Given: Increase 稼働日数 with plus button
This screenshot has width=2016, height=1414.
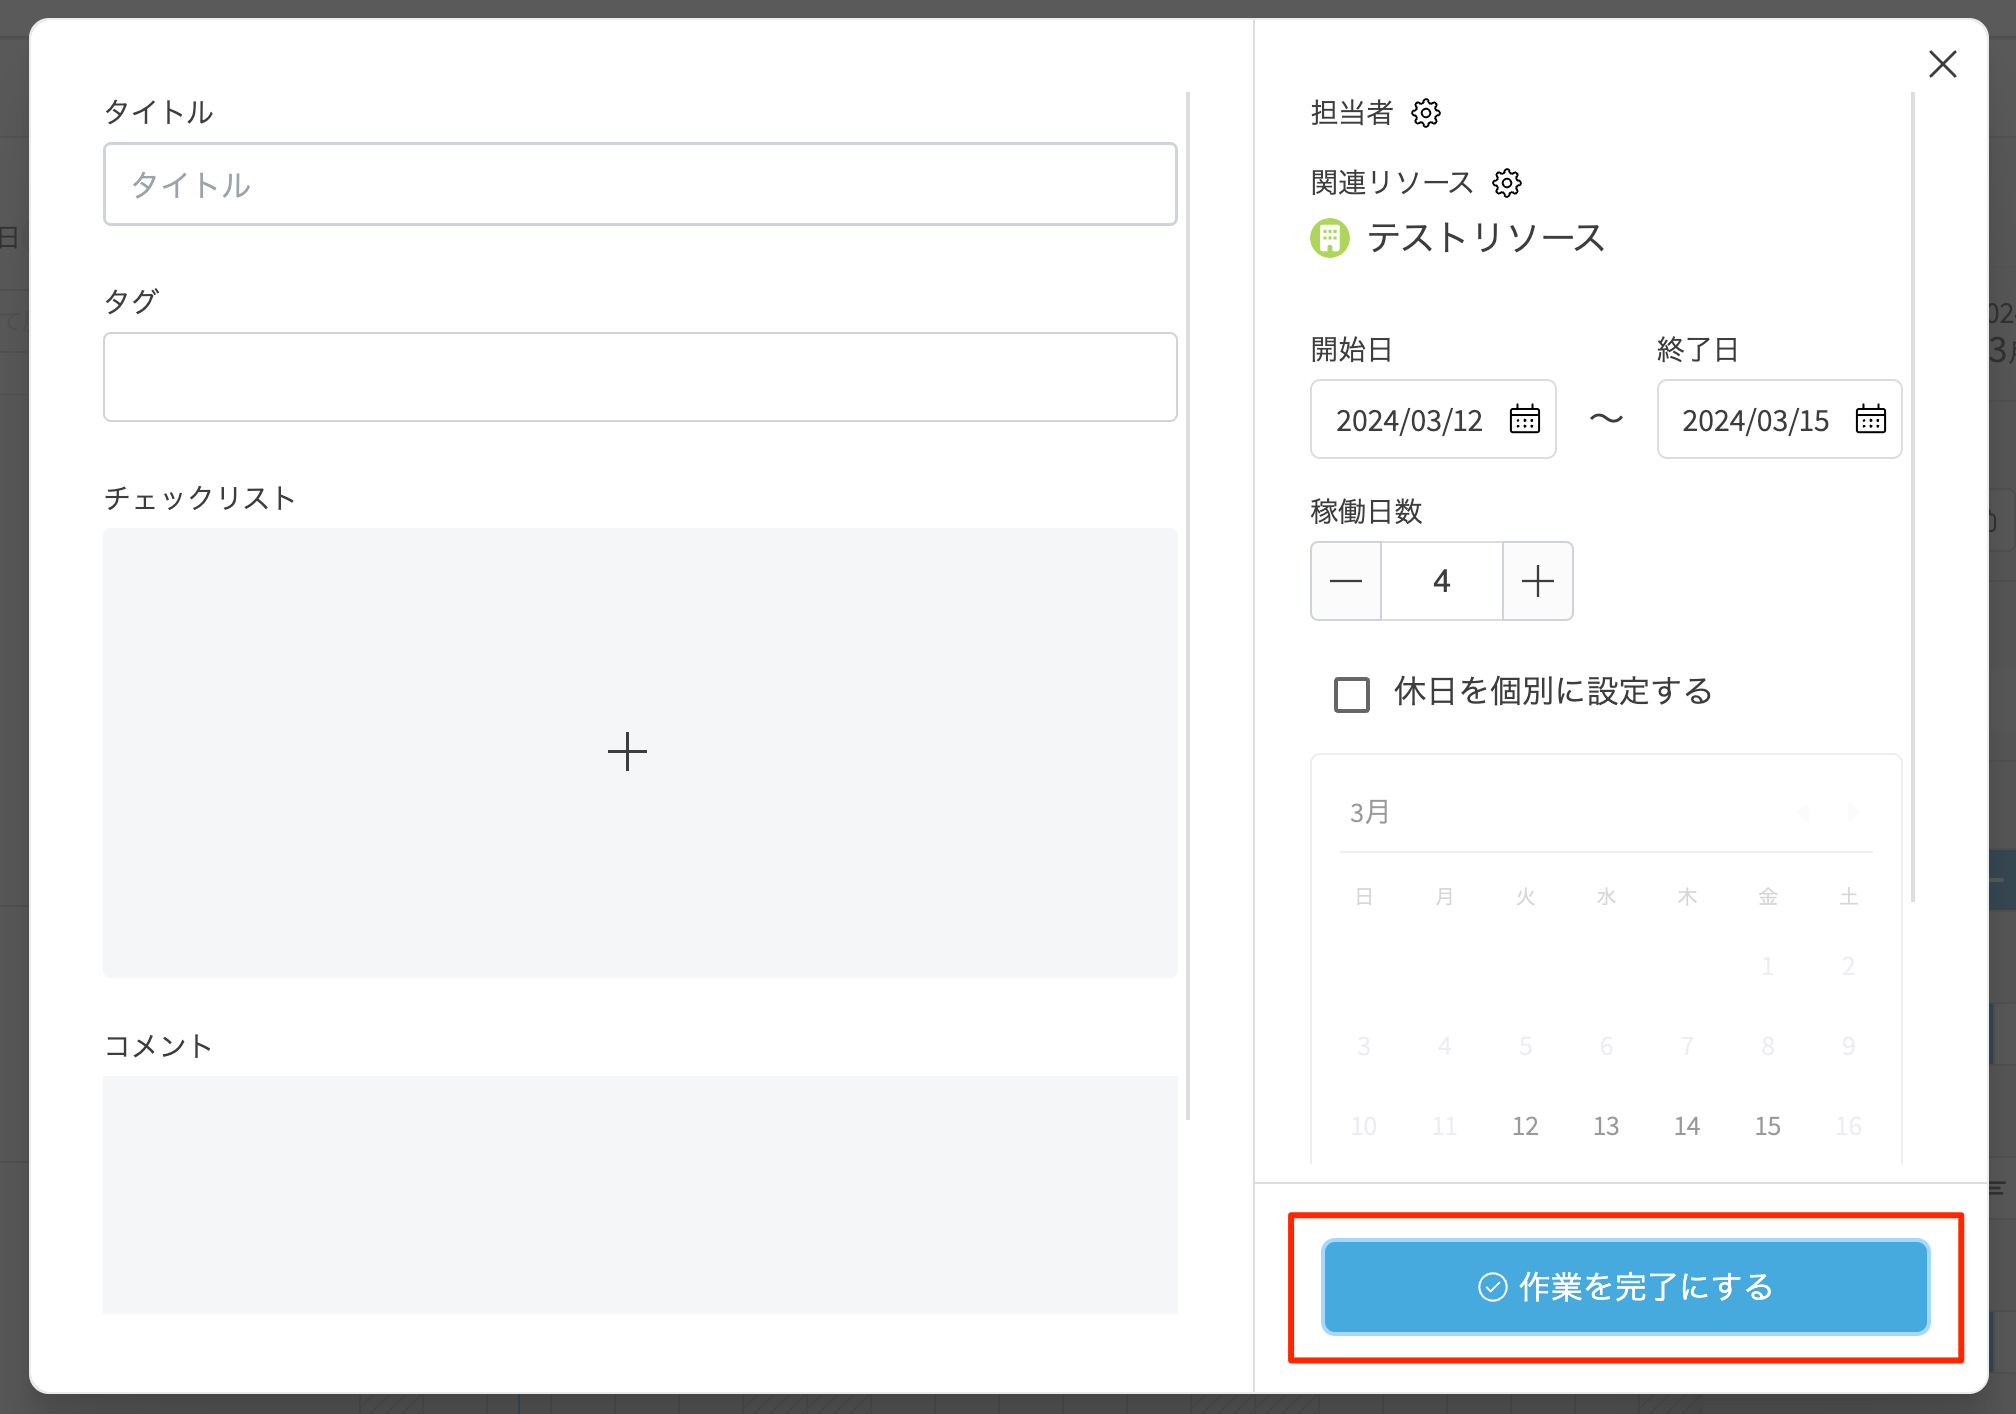Looking at the screenshot, I should [x=1537, y=581].
